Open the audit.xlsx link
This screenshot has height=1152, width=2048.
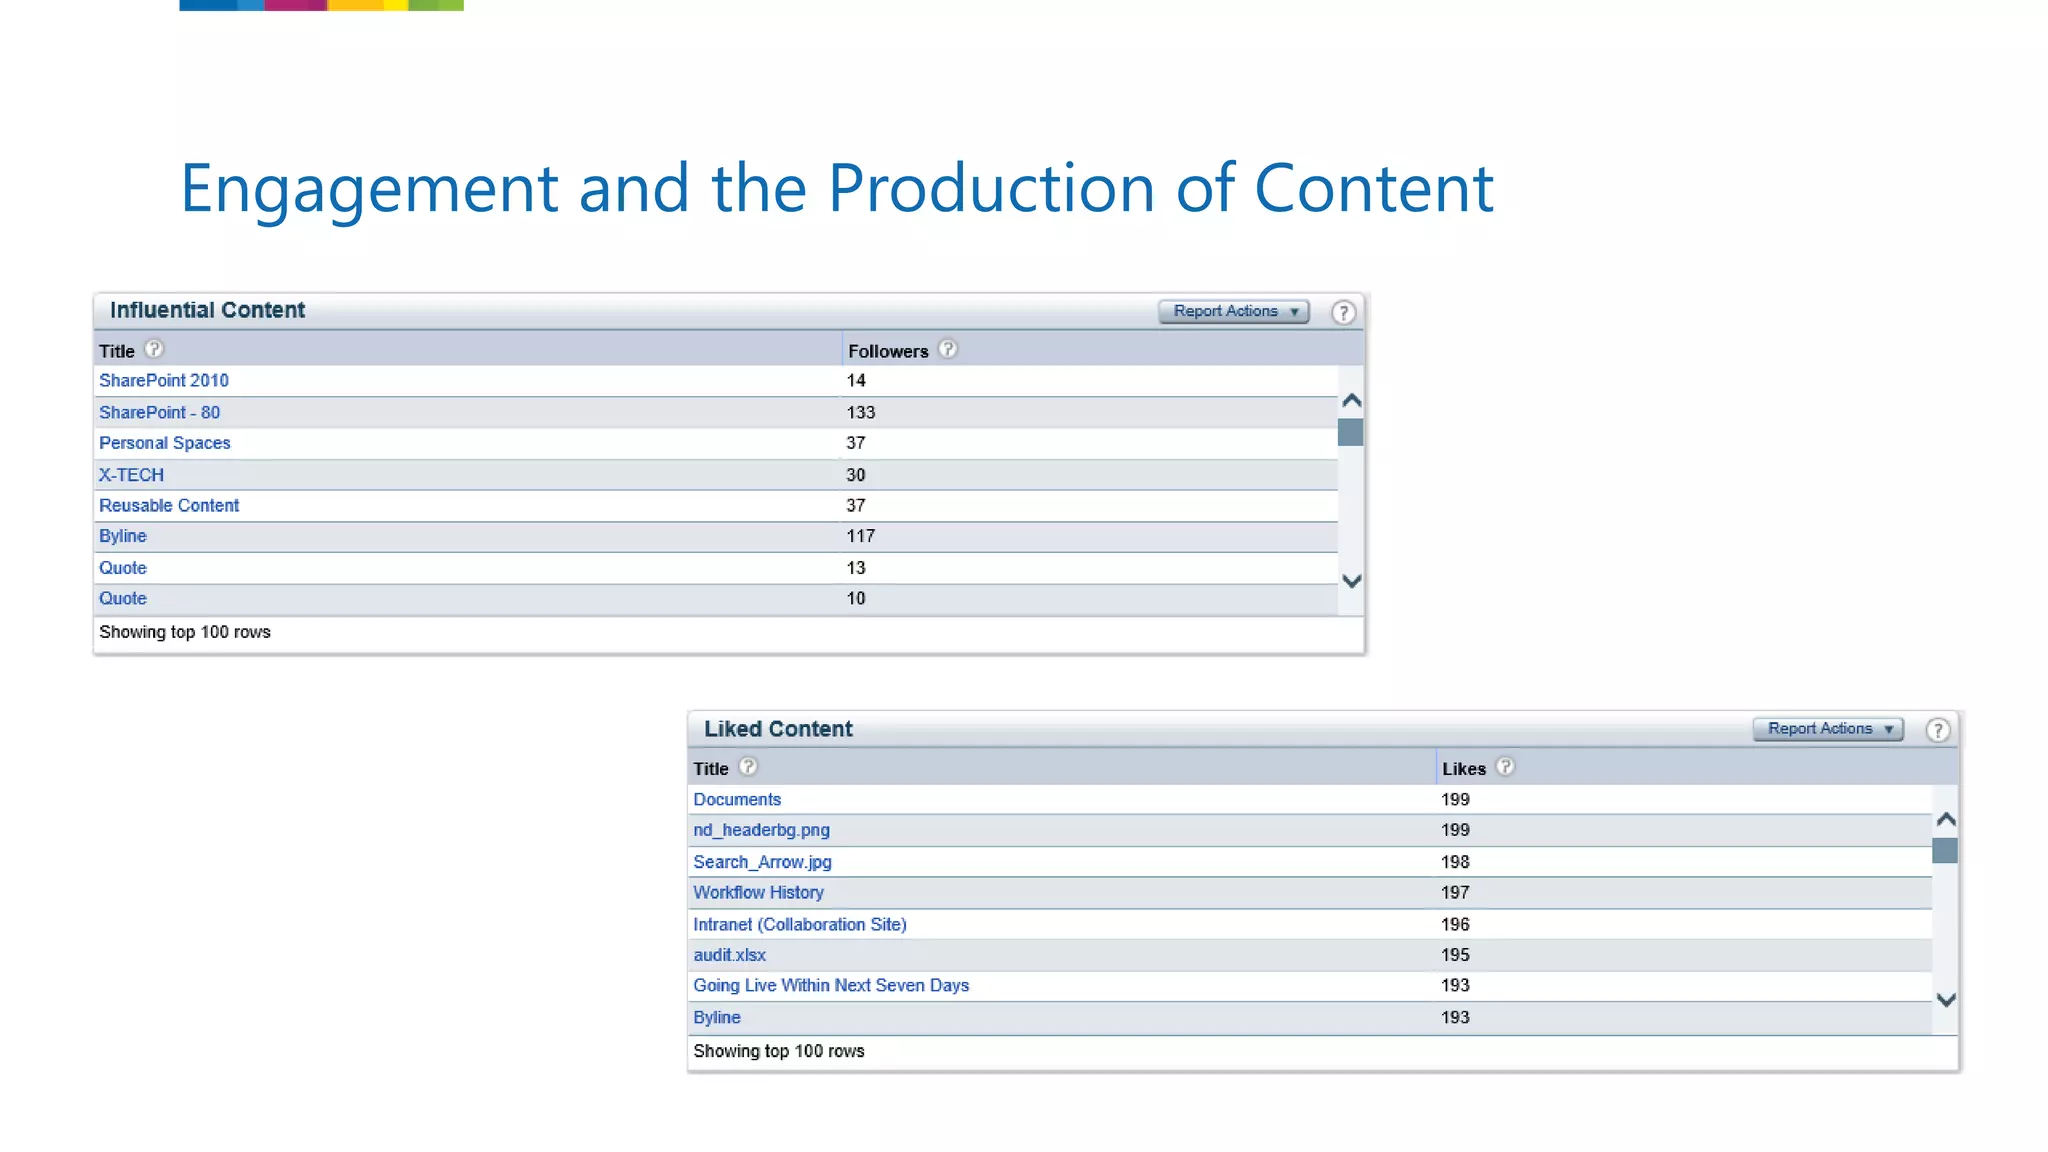[x=729, y=955]
